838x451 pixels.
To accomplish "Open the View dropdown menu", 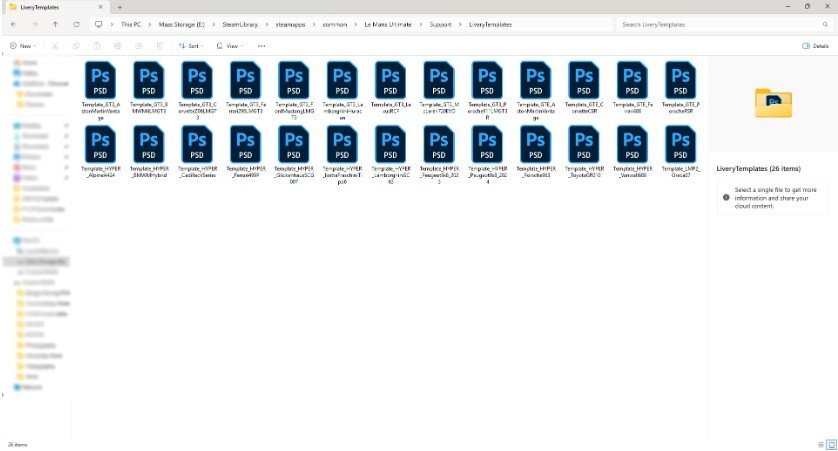I will point(230,46).
